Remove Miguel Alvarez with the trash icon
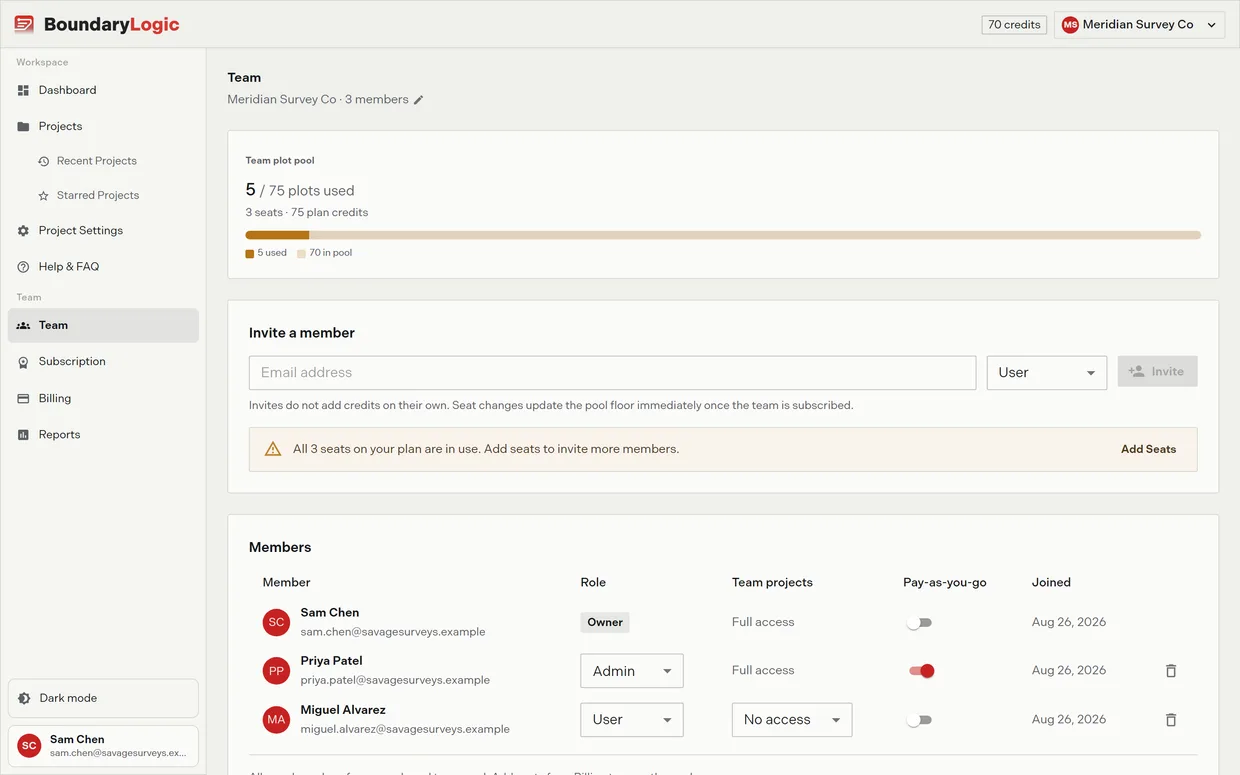 [1171, 720]
